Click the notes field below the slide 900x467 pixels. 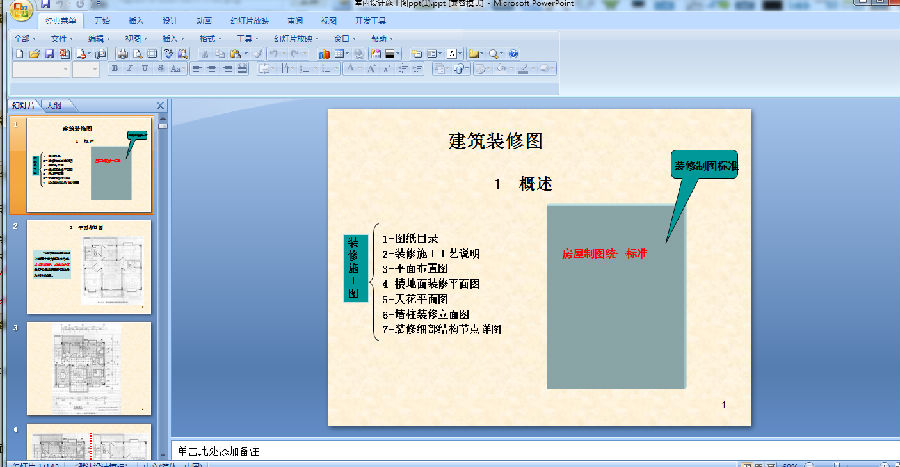coord(536,451)
